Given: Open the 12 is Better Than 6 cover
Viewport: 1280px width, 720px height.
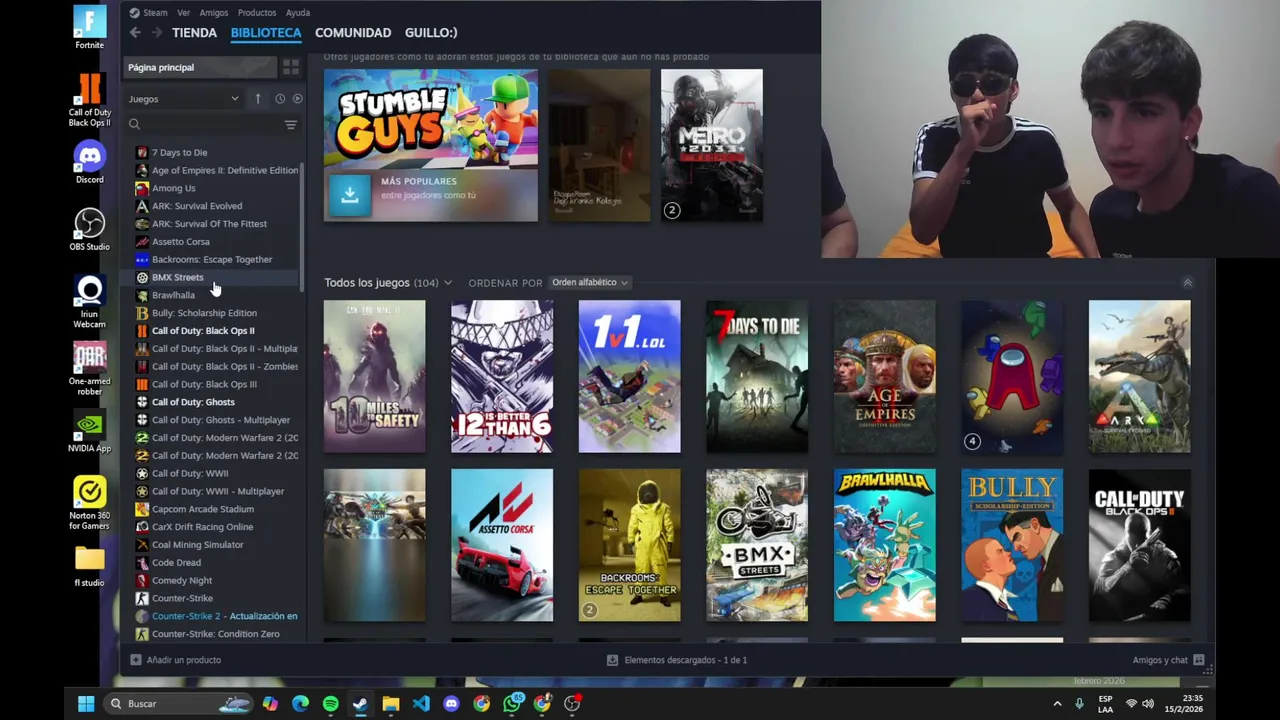Looking at the screenshot, I should click(501, 377).
